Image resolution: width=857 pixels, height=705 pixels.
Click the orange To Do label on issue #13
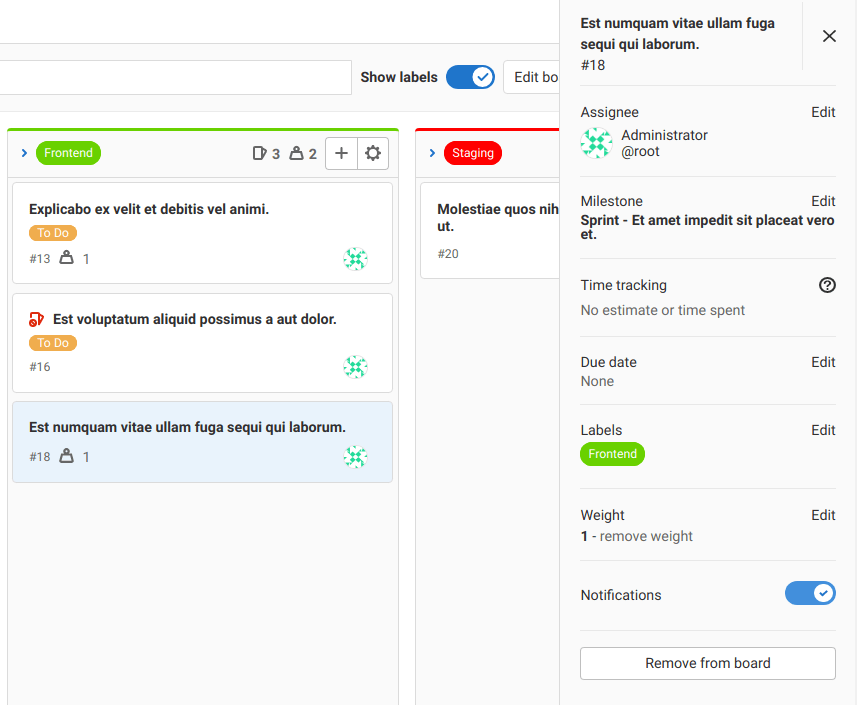coord(53,233)
